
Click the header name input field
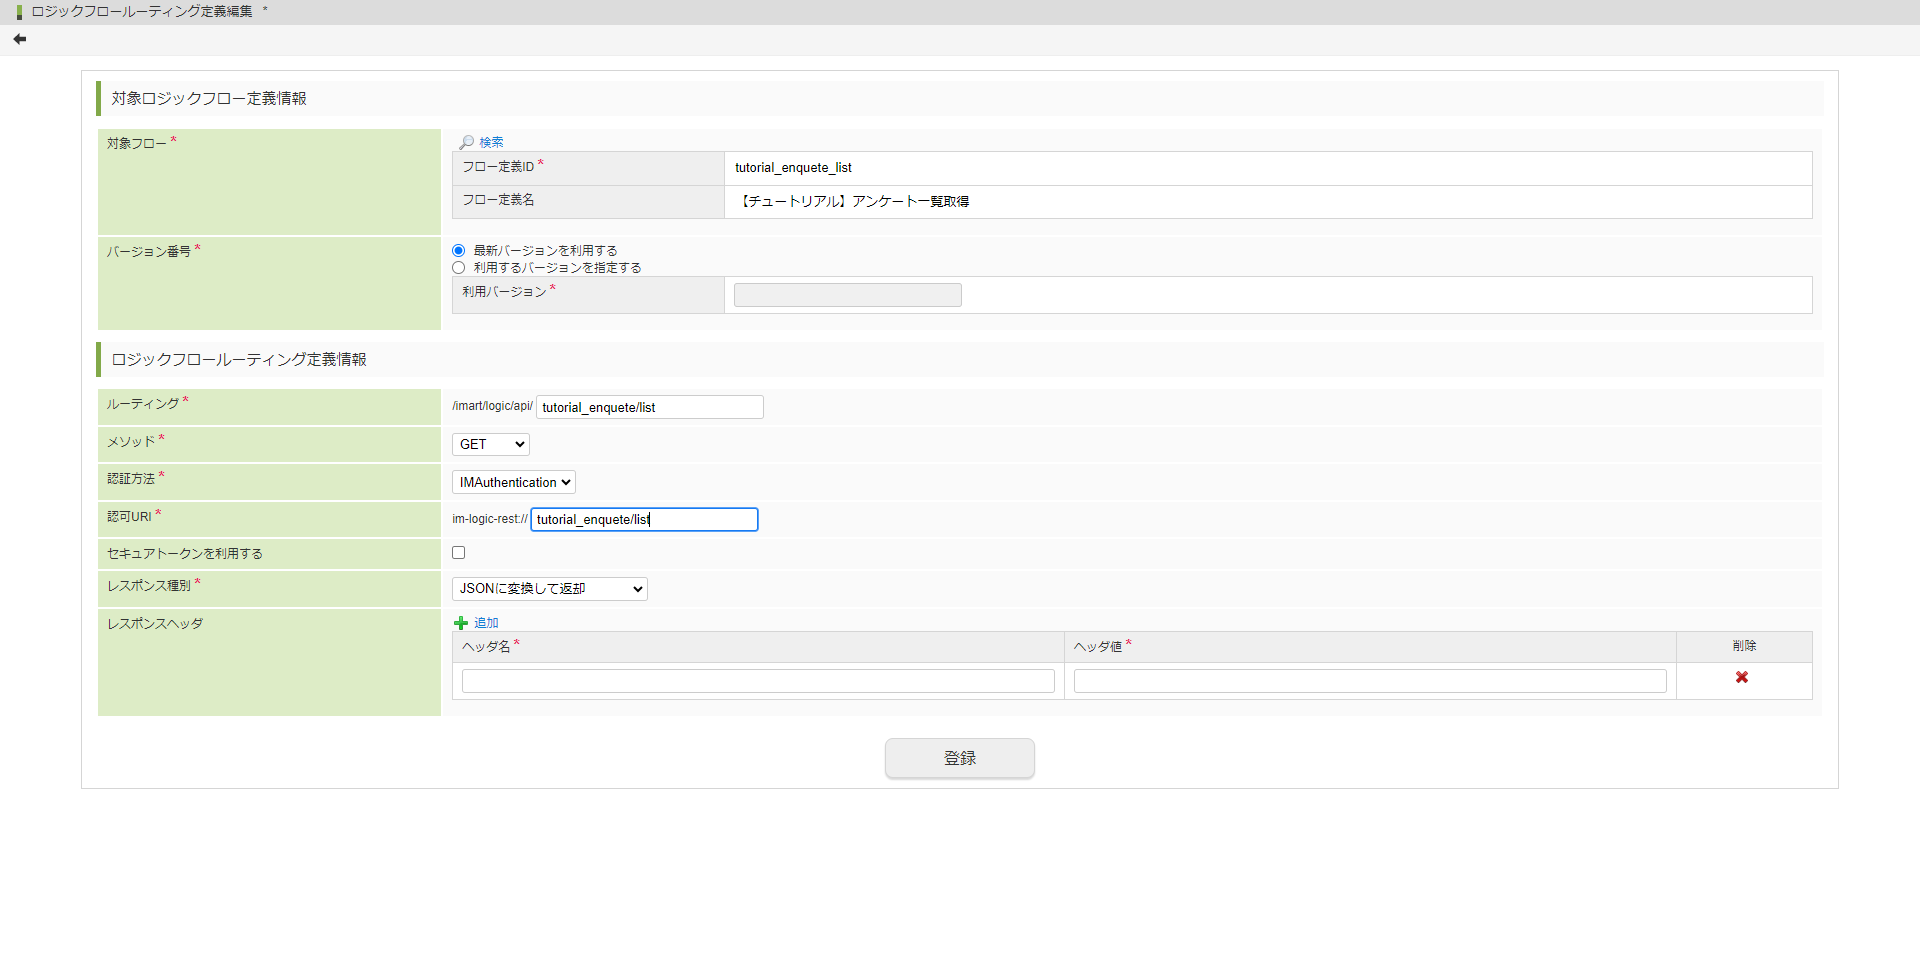[758, 682]
